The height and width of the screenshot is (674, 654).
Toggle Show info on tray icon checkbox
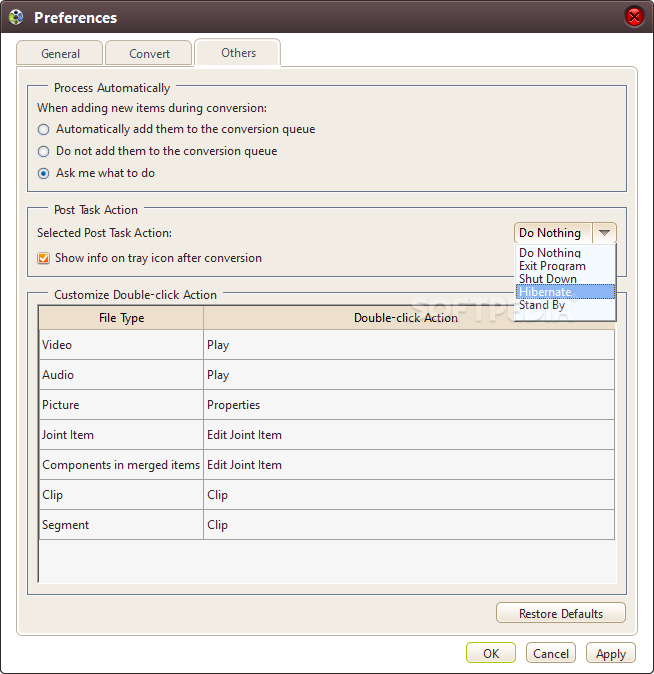pyautogui.click(x=43, y=258)
